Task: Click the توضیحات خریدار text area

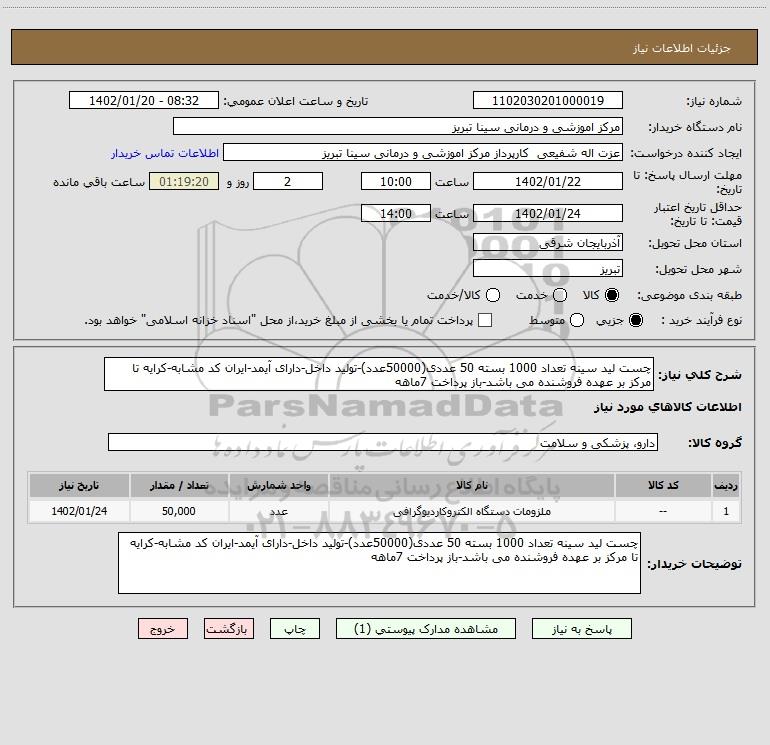Action: [x=379, y=563]
